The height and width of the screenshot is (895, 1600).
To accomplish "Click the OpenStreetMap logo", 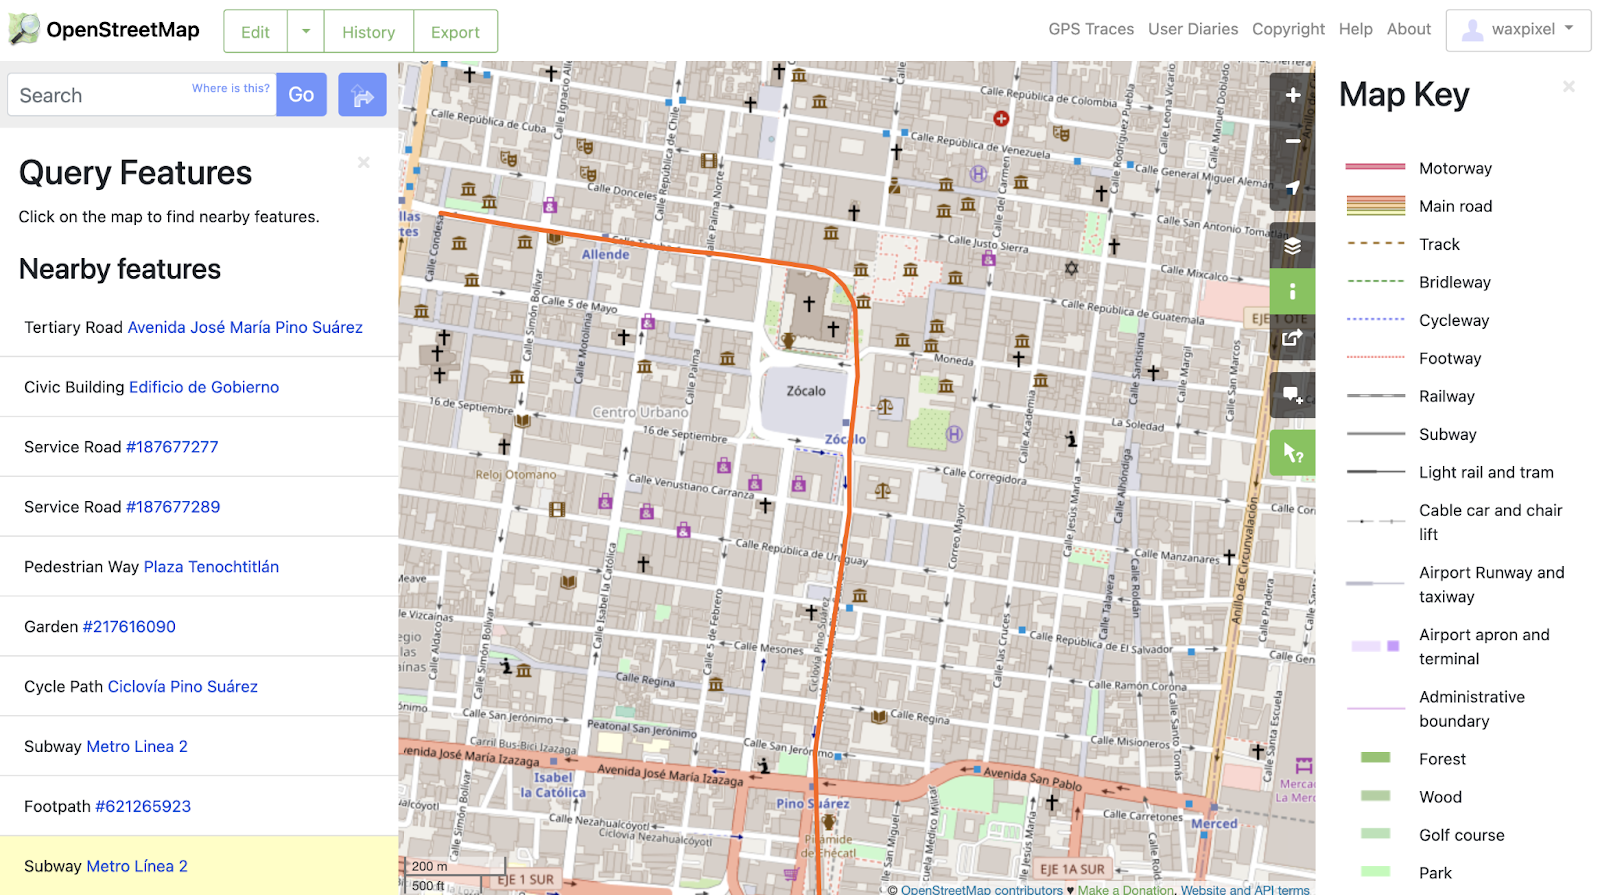I will tap(104, 30).
